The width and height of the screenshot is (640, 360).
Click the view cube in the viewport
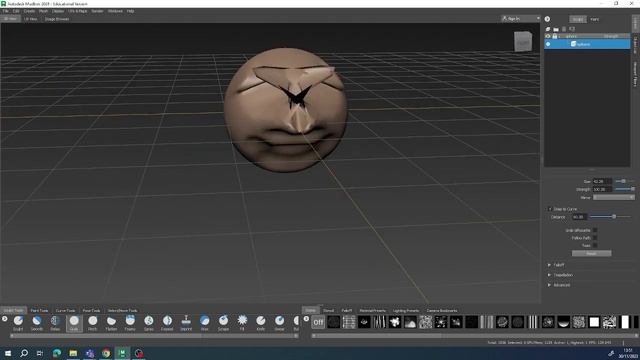(x=523, y=41)
